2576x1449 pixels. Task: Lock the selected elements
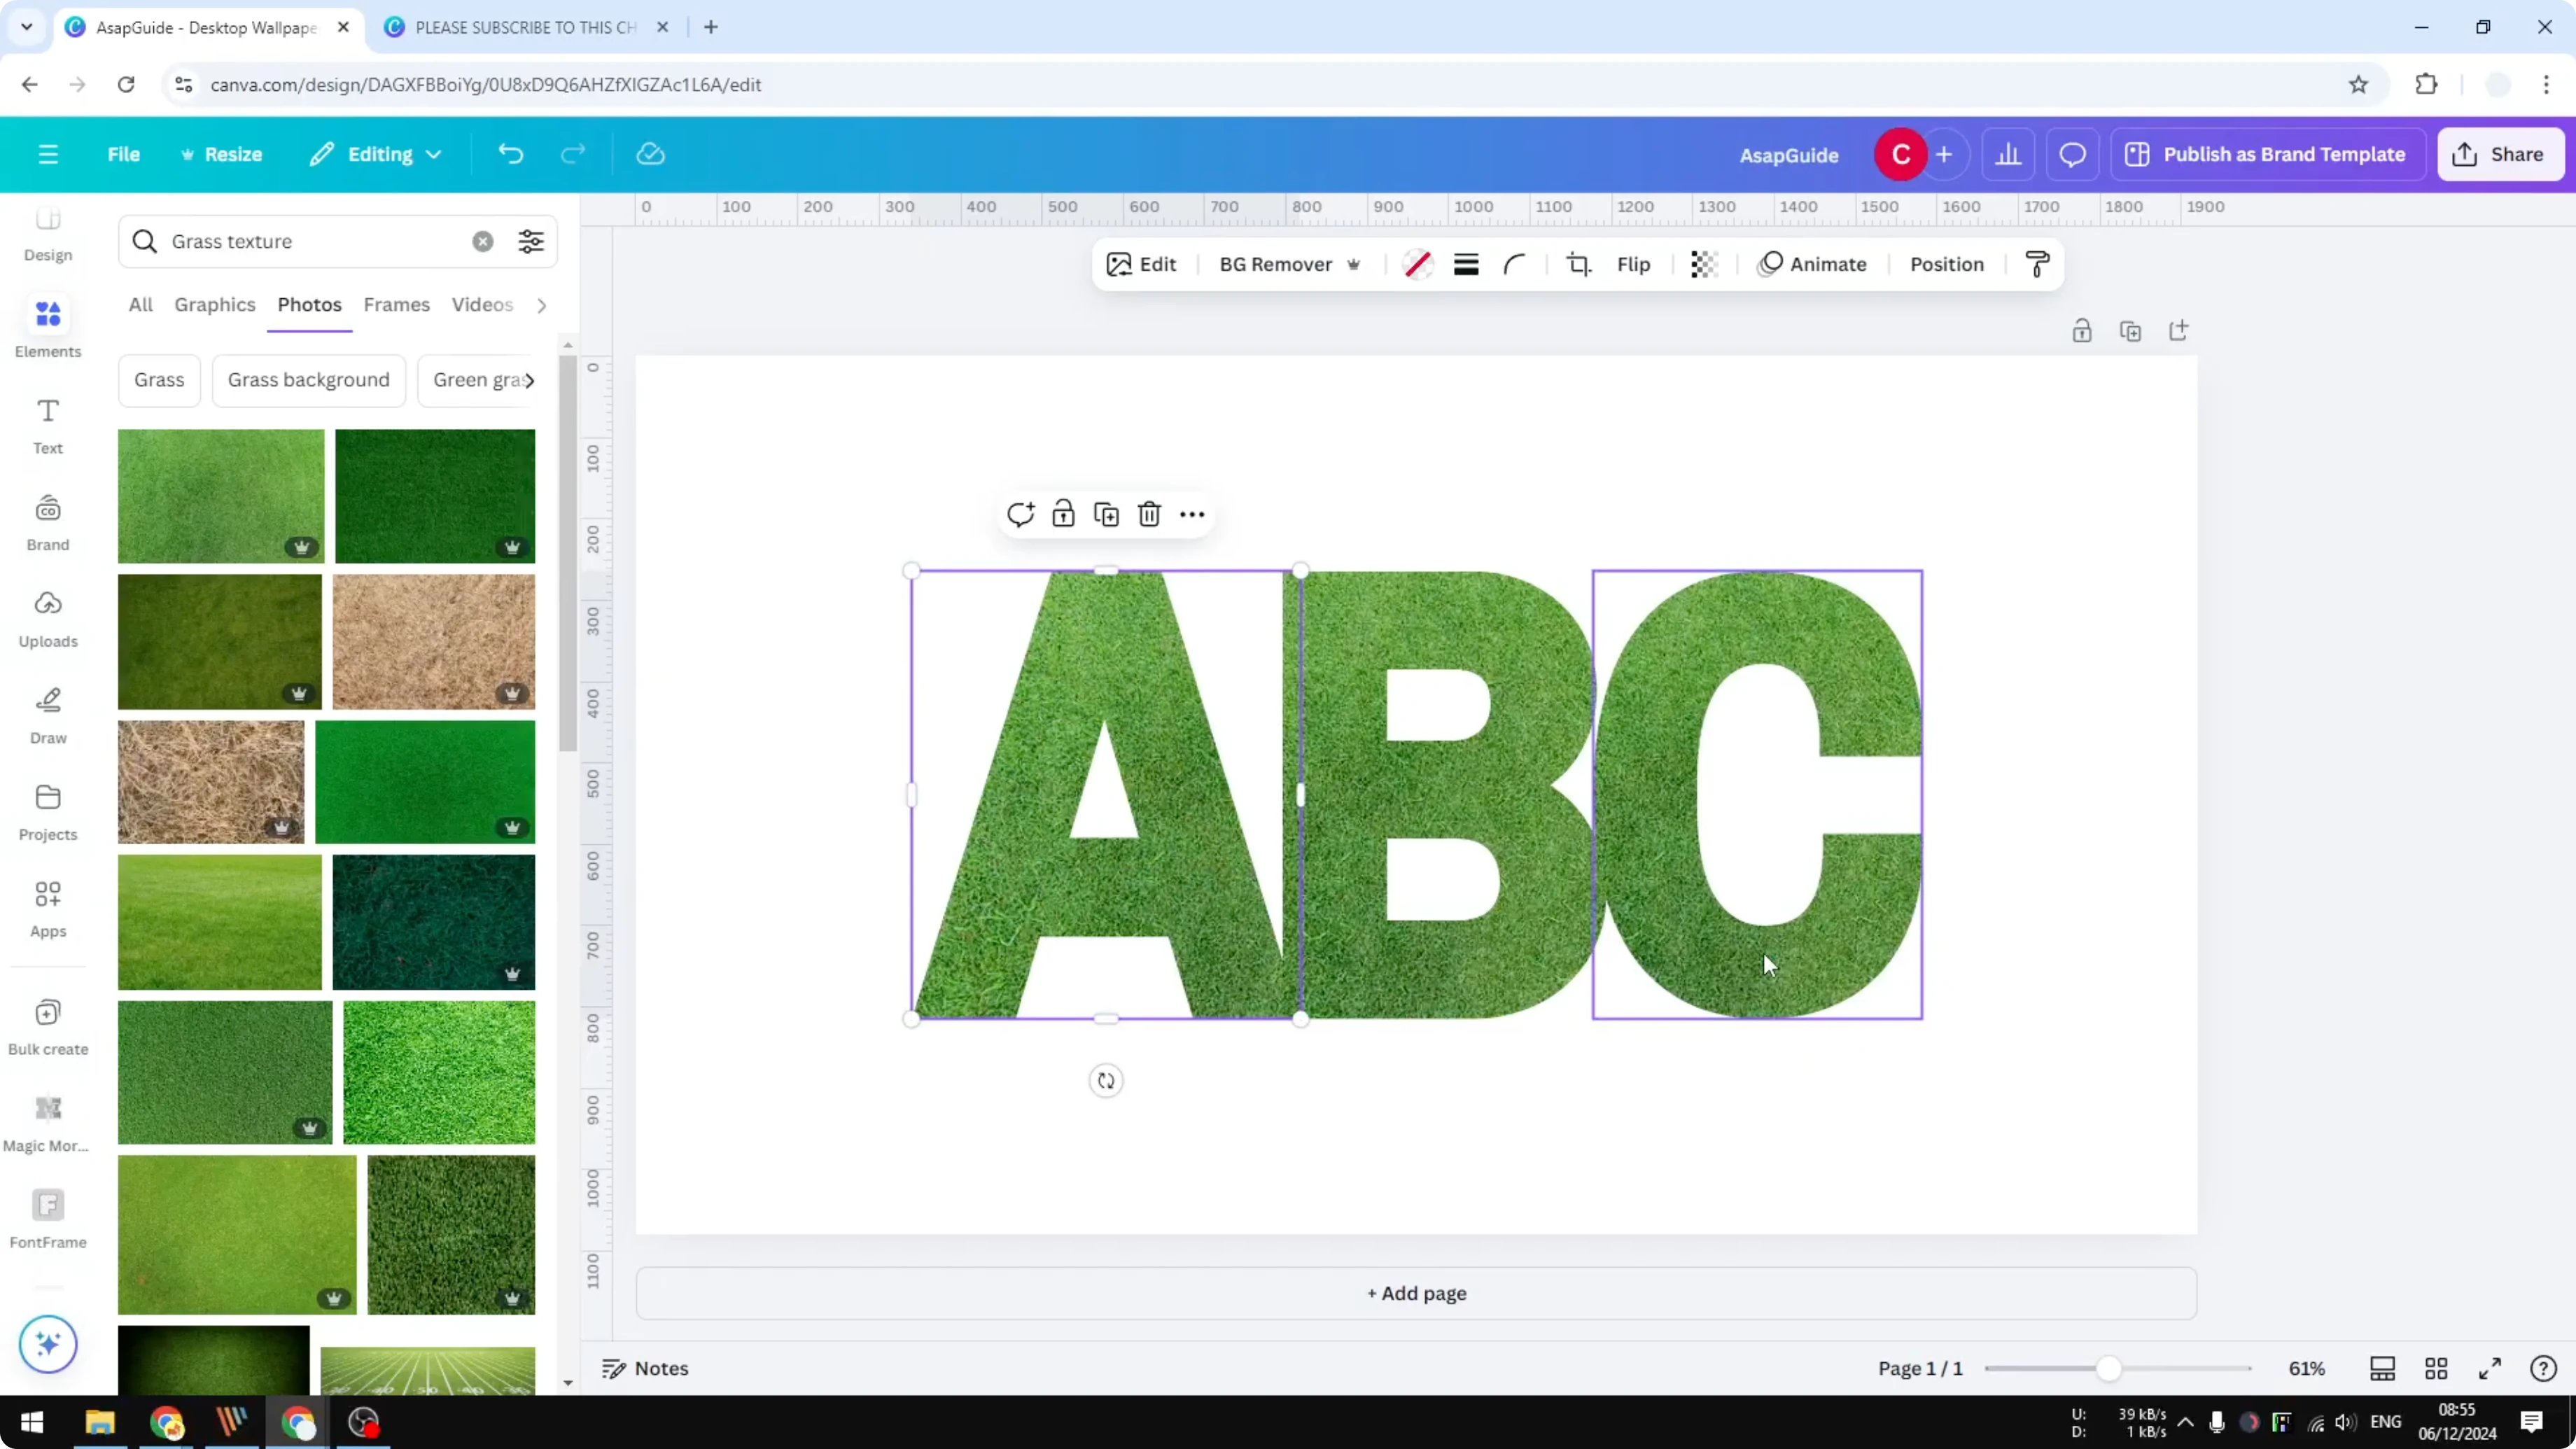(1063, 513)
